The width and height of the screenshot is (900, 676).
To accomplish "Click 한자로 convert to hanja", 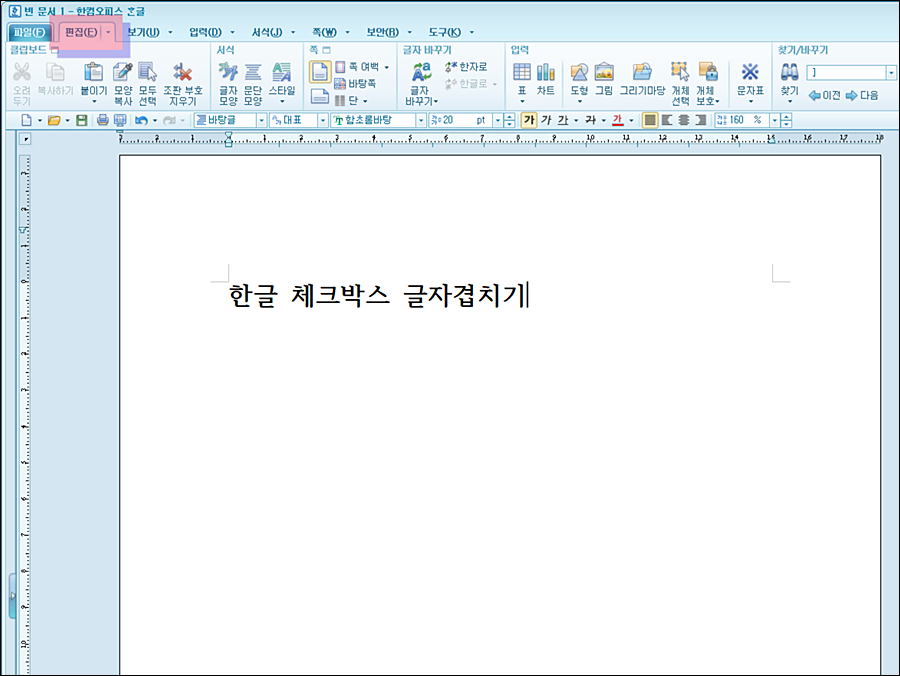I will 465,67.
